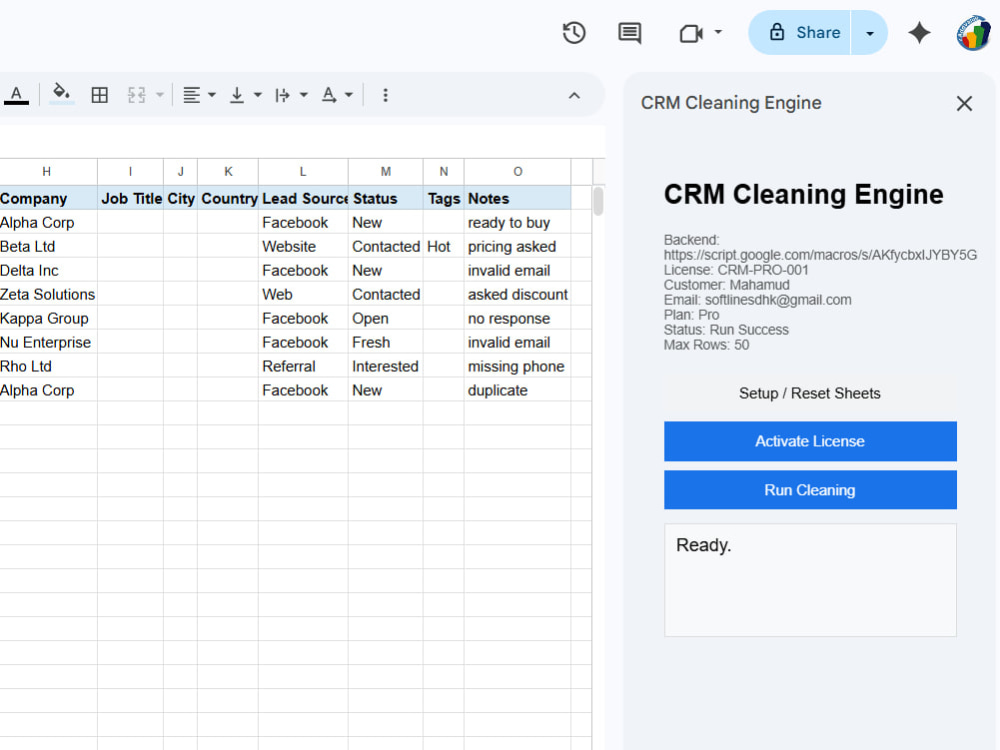Click the email softlinesdhk@gmail.com text
The image size is (1000, 750).
point(778,300)
